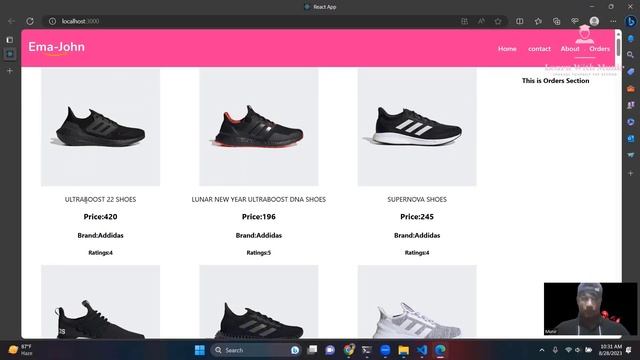This screenshot has width=640, height=360.
Task: Go back with the browser back arrow
Action: click(x=11, y=21)
